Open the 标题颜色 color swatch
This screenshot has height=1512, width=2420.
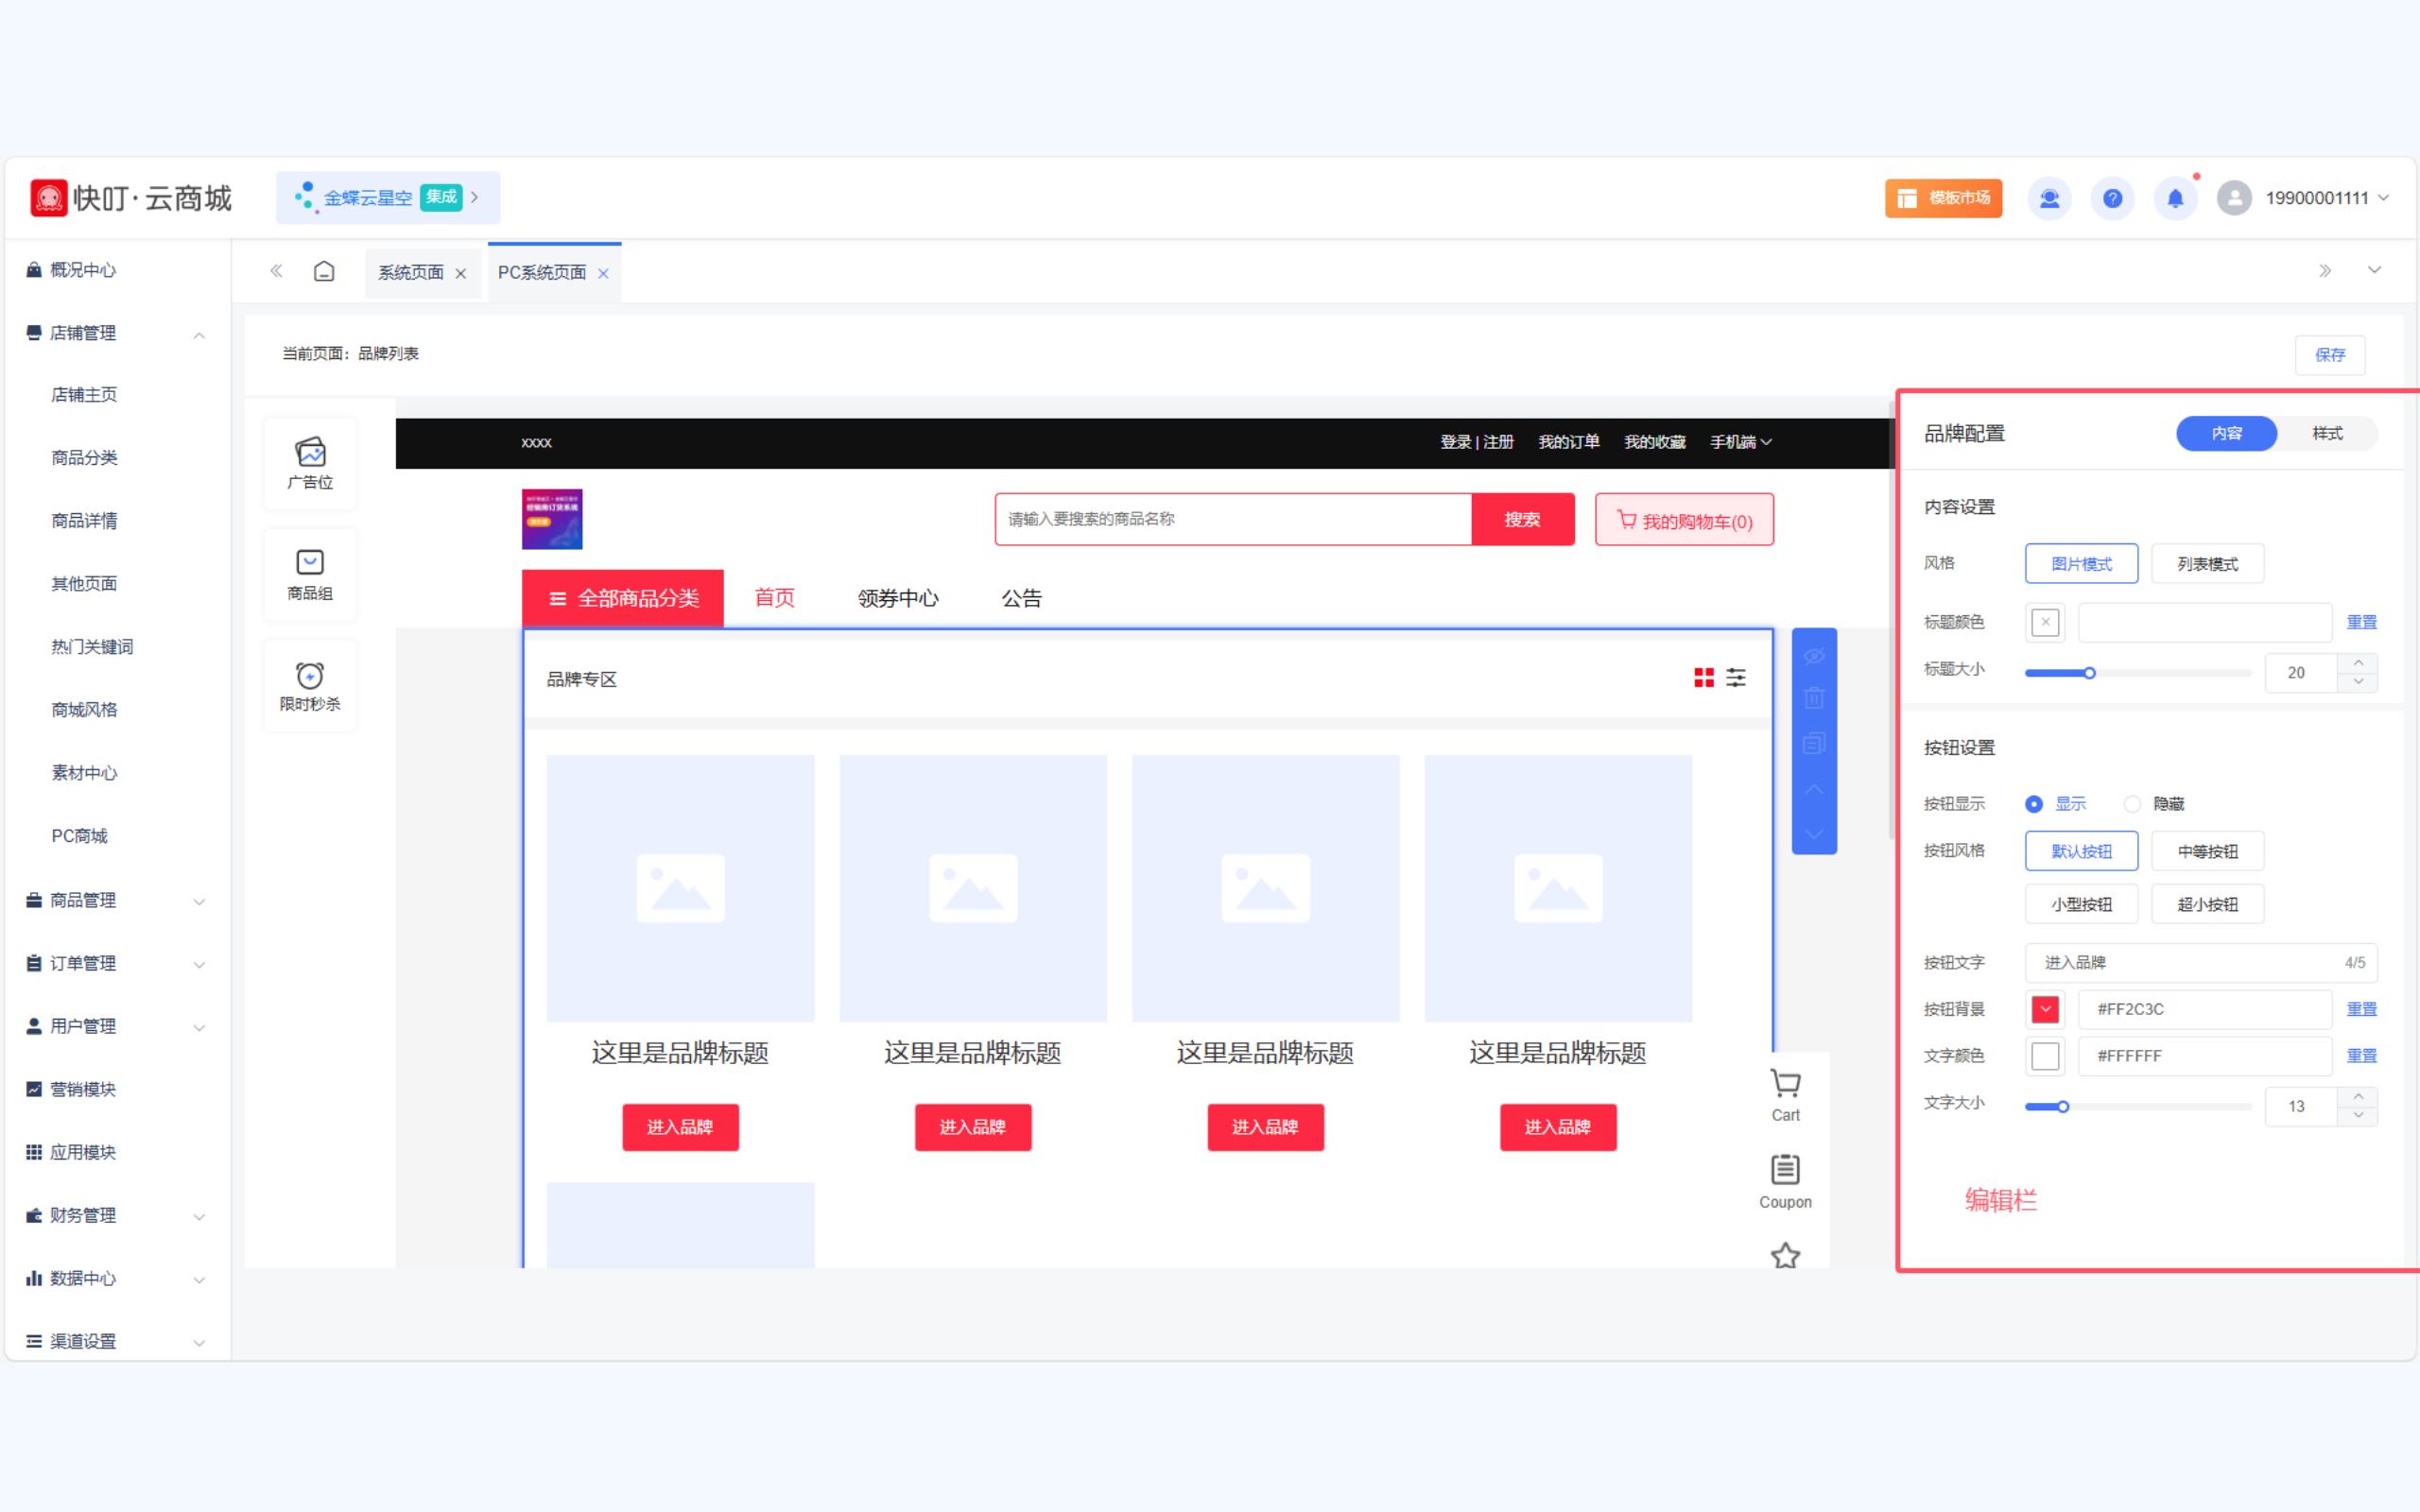click(x=2045, y=622)
